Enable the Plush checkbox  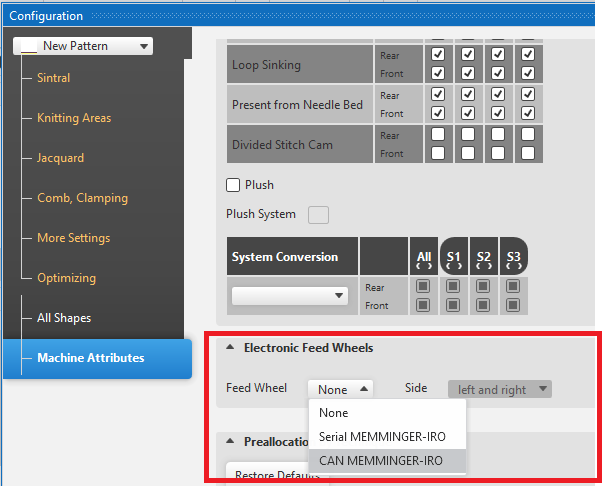(x=234, y=185)
